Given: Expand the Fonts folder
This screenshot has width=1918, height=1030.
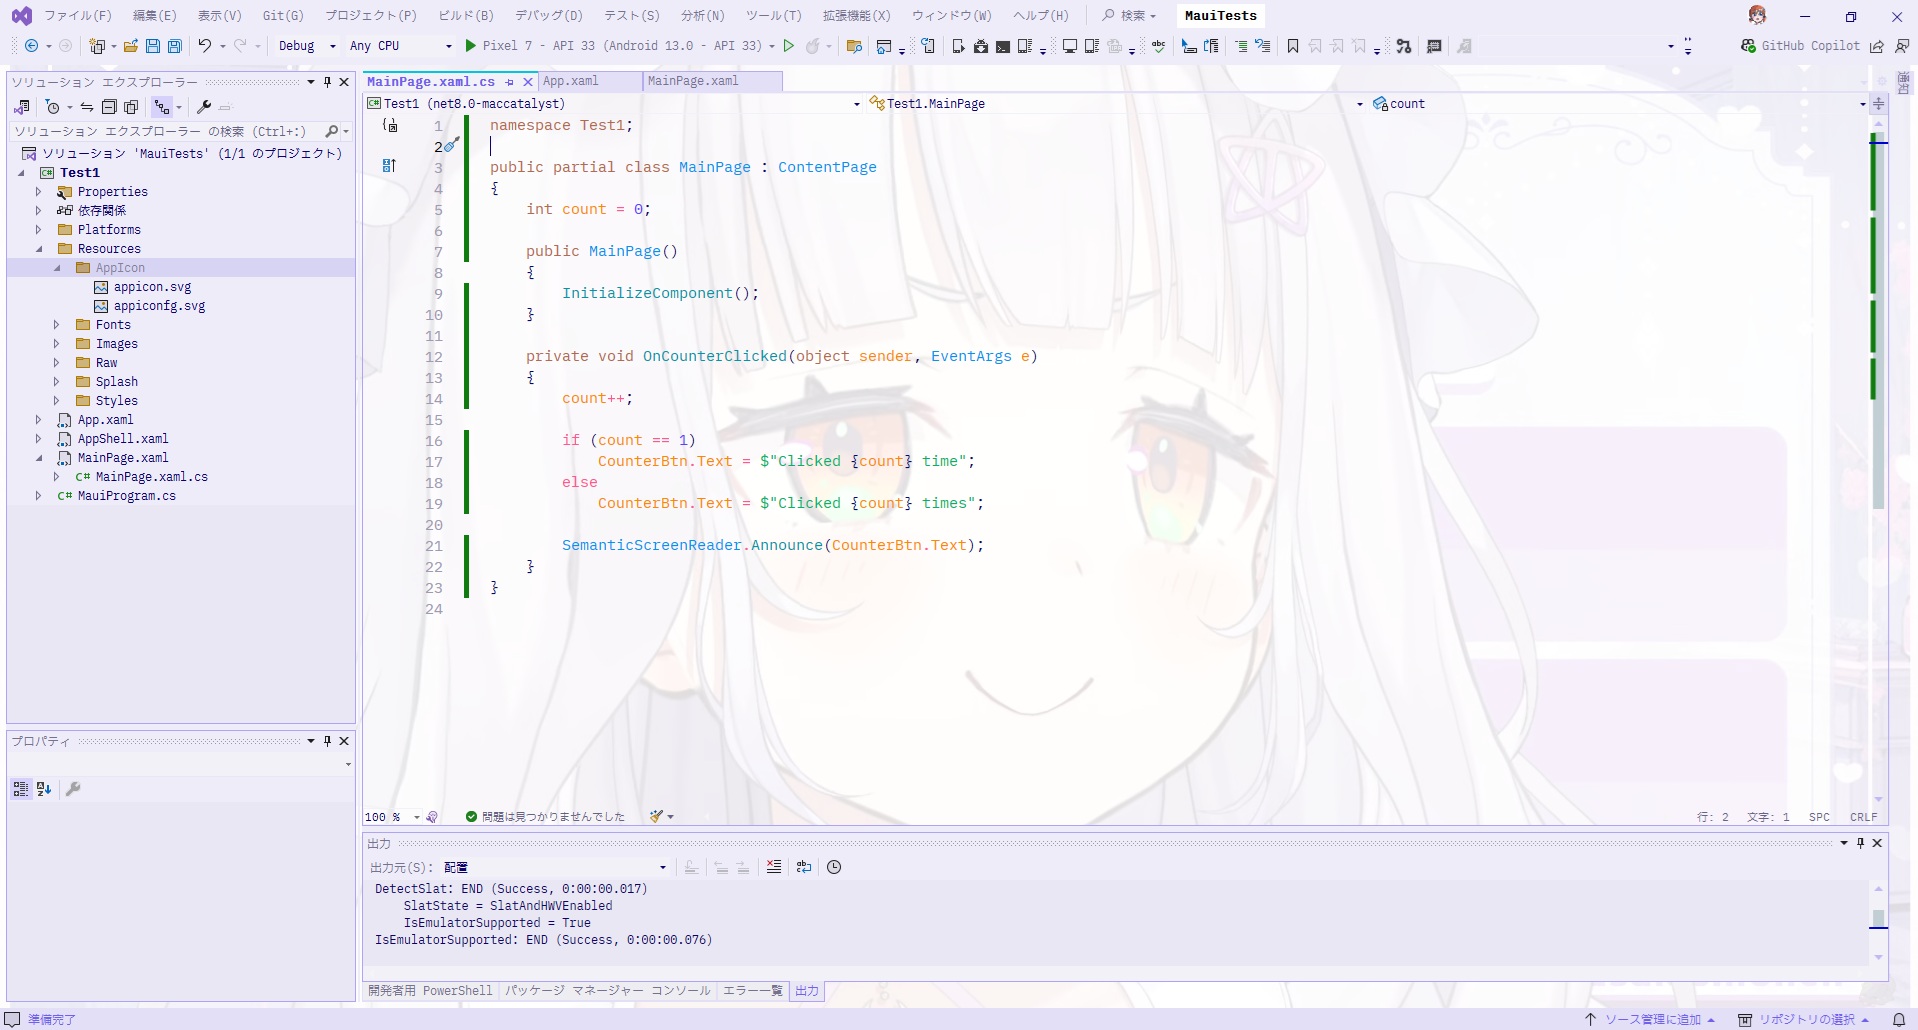Looking at the screenshot, I should pyautogui.click(x=56, y=324).
